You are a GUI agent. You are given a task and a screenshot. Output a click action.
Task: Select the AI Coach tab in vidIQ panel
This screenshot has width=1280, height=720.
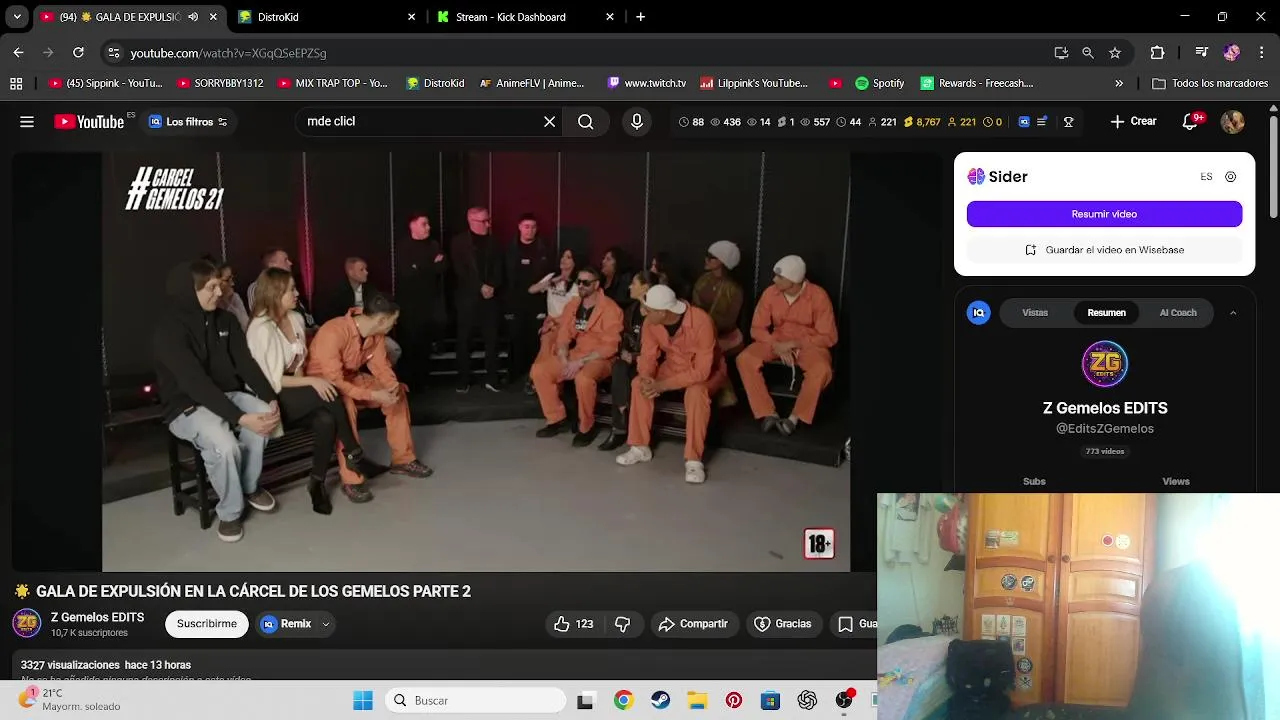click(1178, 313)
